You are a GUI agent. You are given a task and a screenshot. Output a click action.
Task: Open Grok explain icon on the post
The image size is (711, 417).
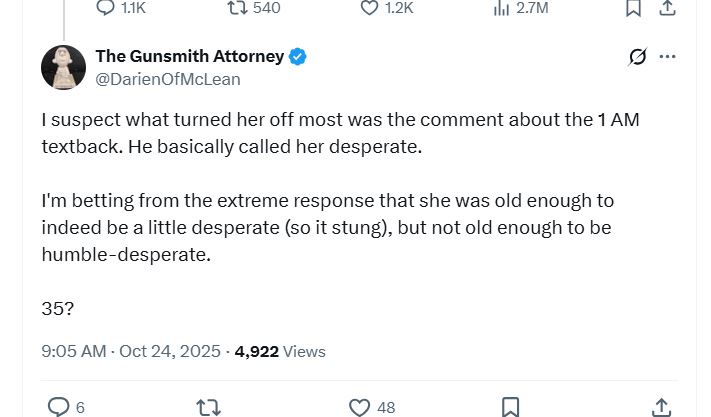637,57
